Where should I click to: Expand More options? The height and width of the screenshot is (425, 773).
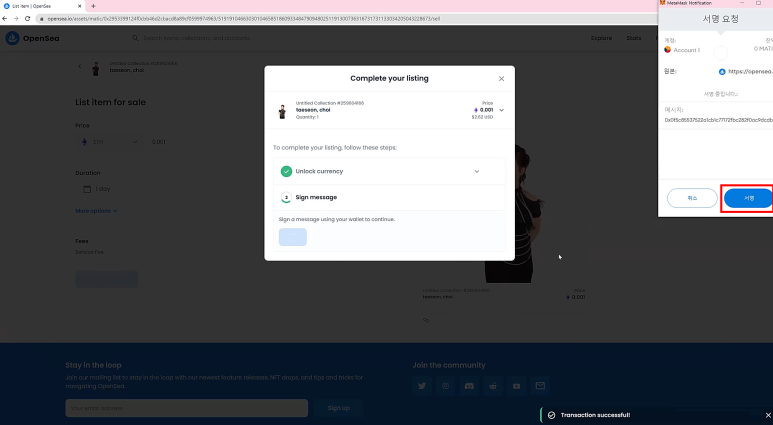tap(96, 211)
